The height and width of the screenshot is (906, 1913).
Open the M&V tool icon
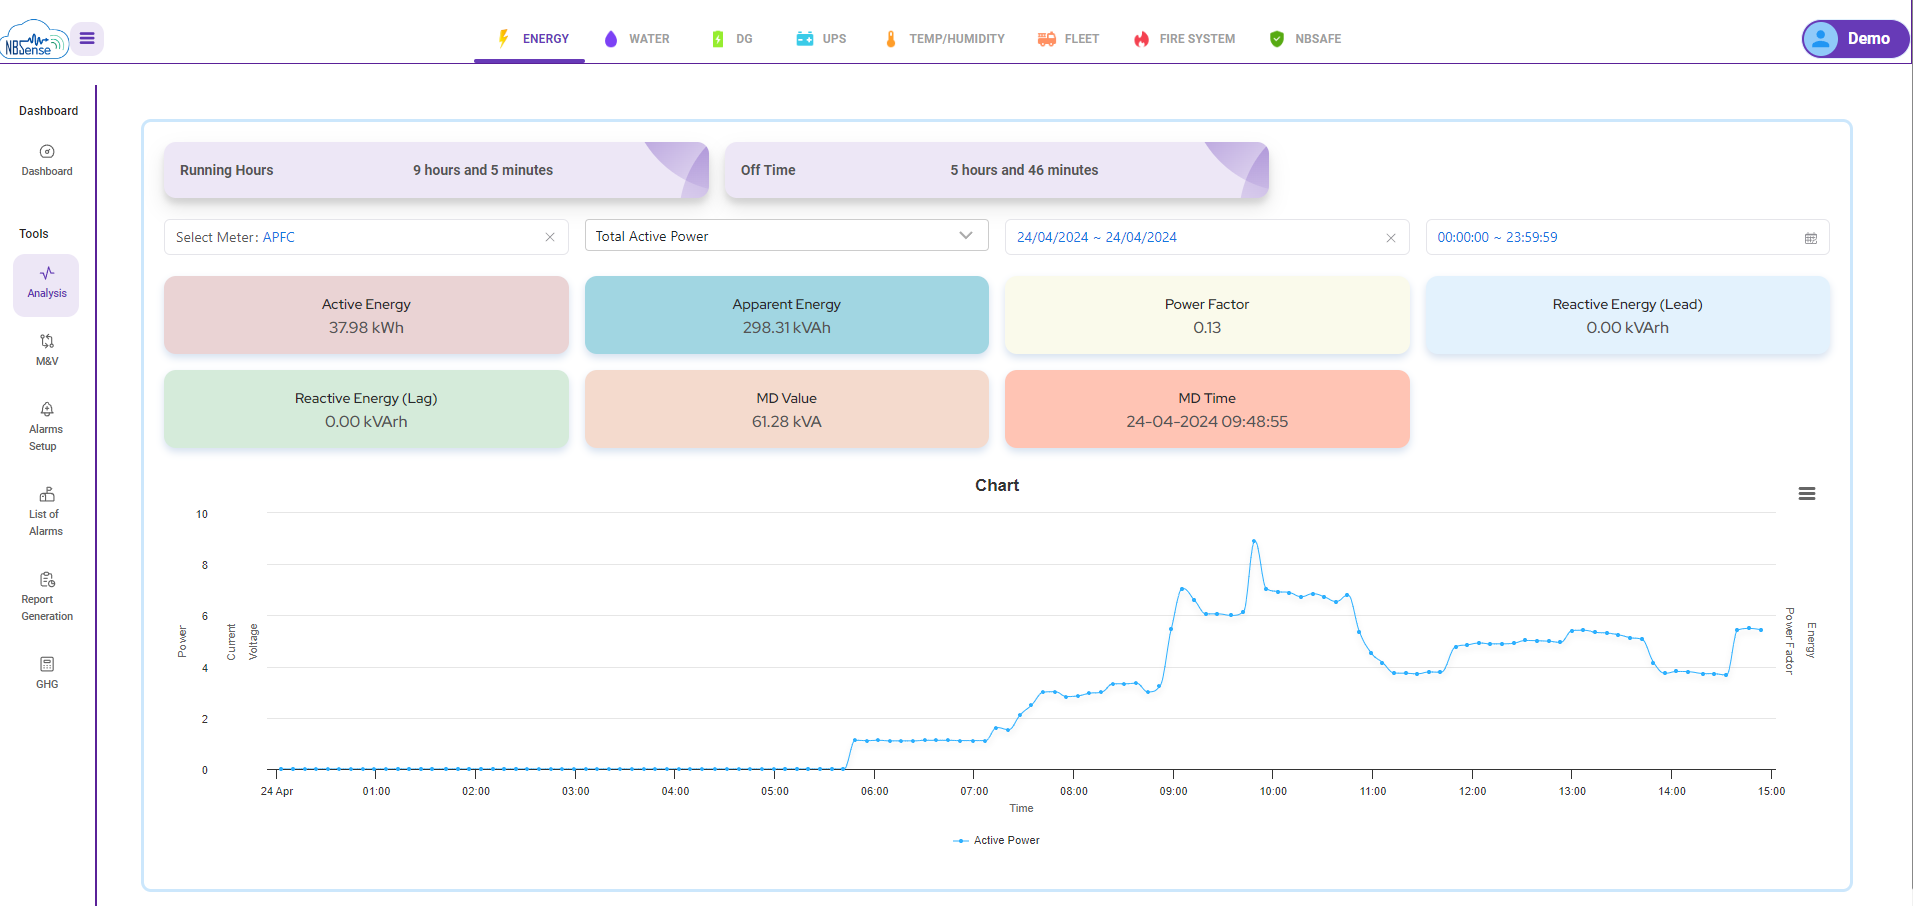coord(47,341)
